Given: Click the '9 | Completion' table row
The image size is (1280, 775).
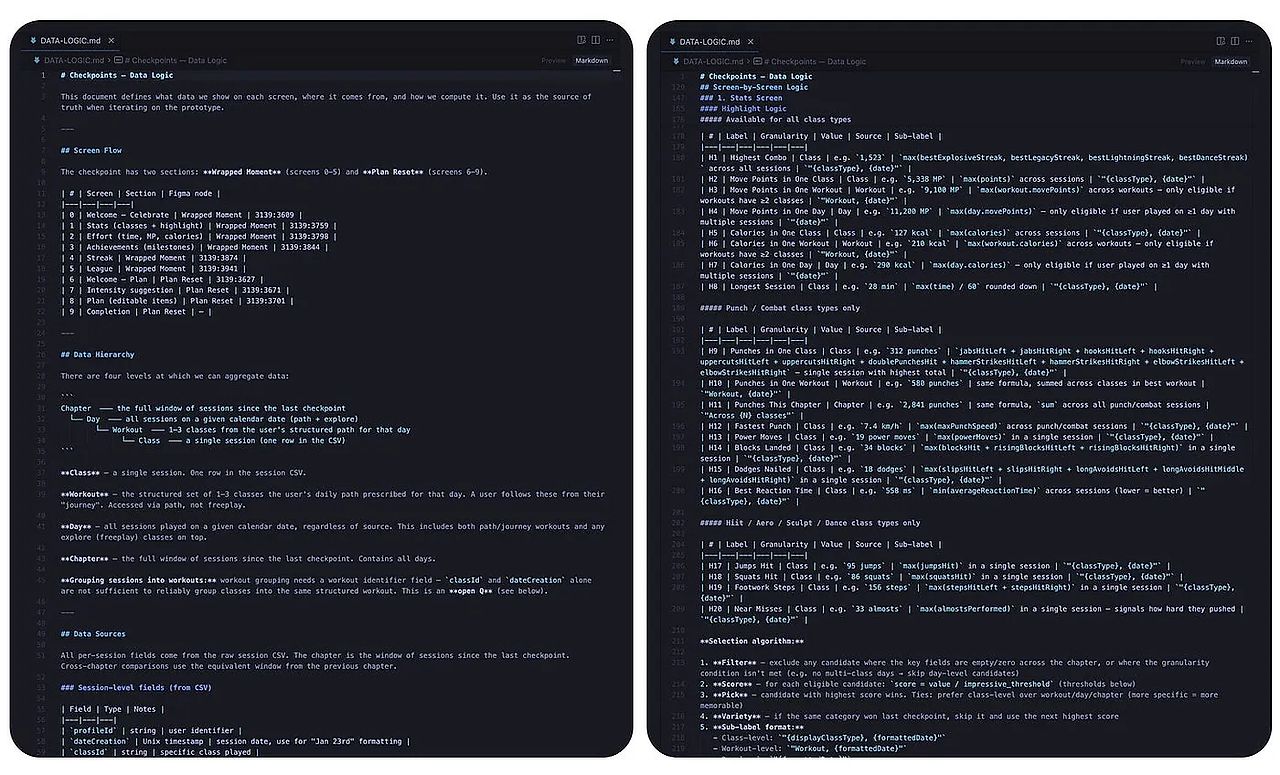Looking at the screenshot, I should pyautogui.click(x=137, y=311).
